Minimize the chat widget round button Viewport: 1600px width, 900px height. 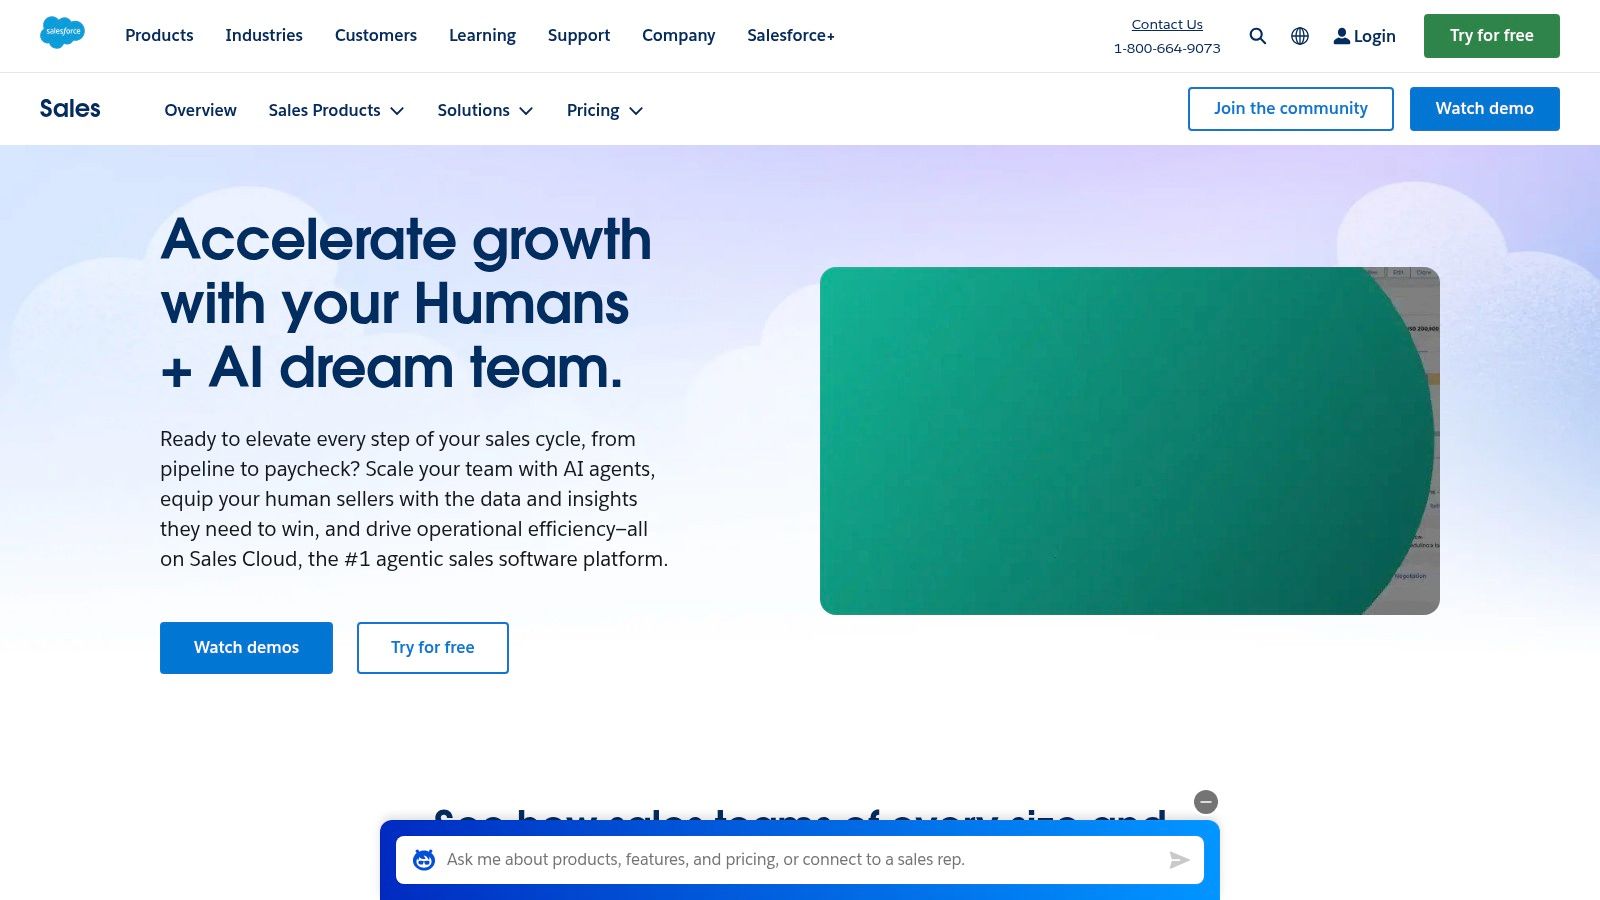click(1206, 802)
